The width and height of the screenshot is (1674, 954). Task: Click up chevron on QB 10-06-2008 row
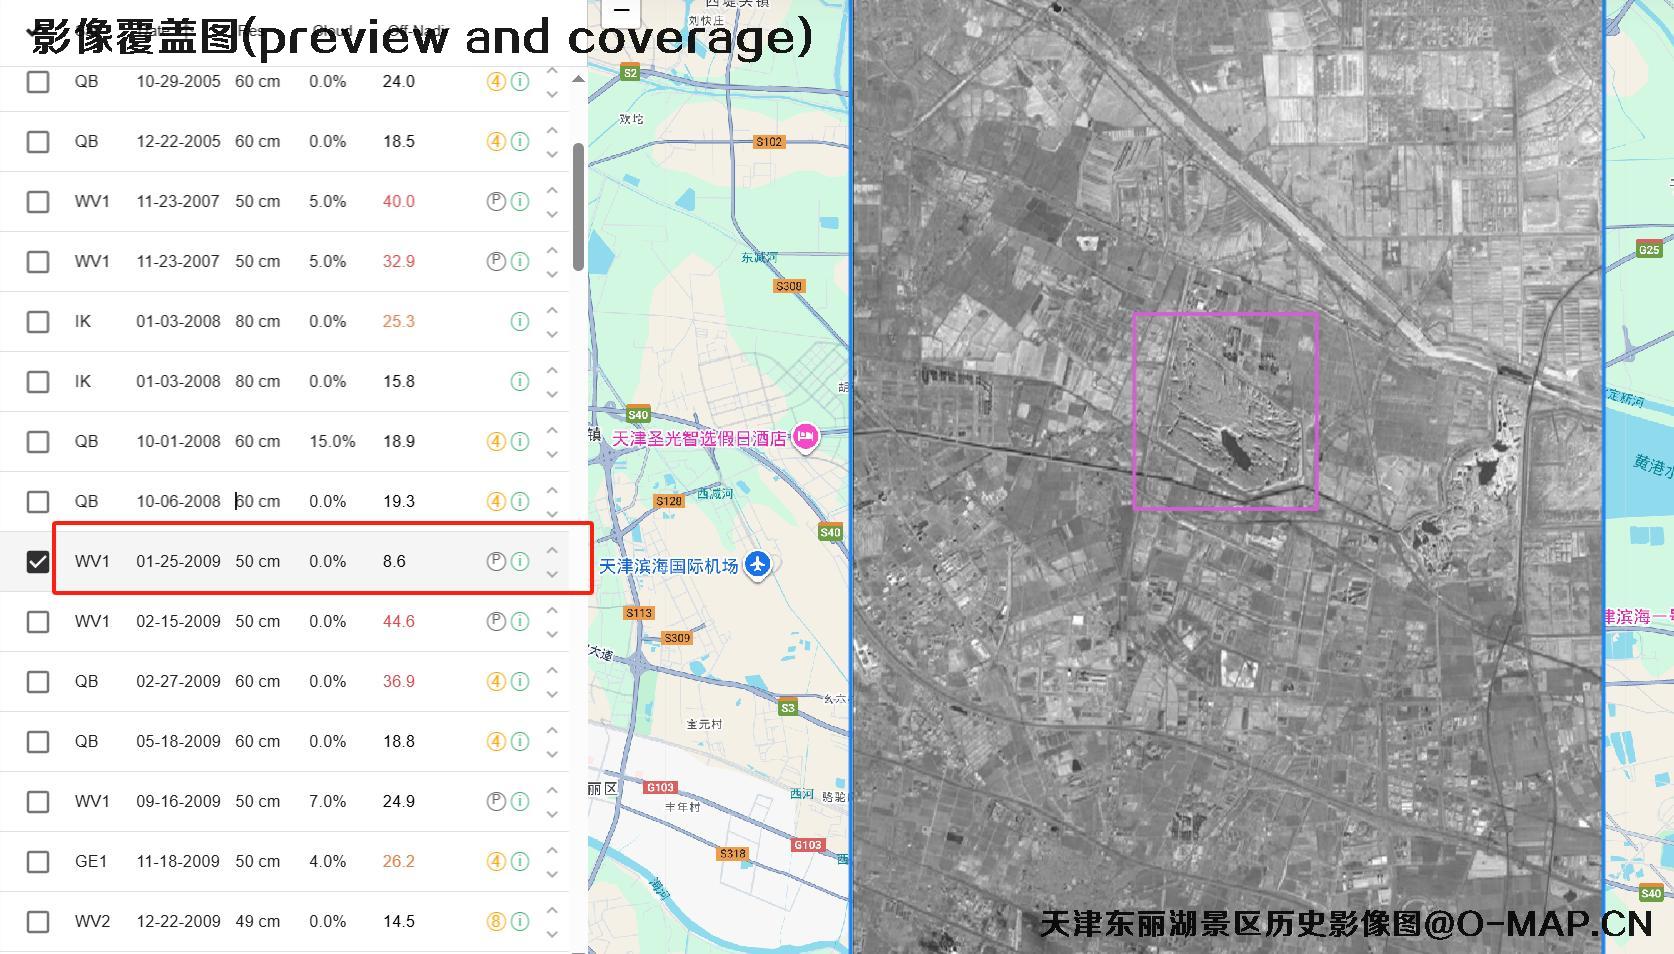(551, 489)
